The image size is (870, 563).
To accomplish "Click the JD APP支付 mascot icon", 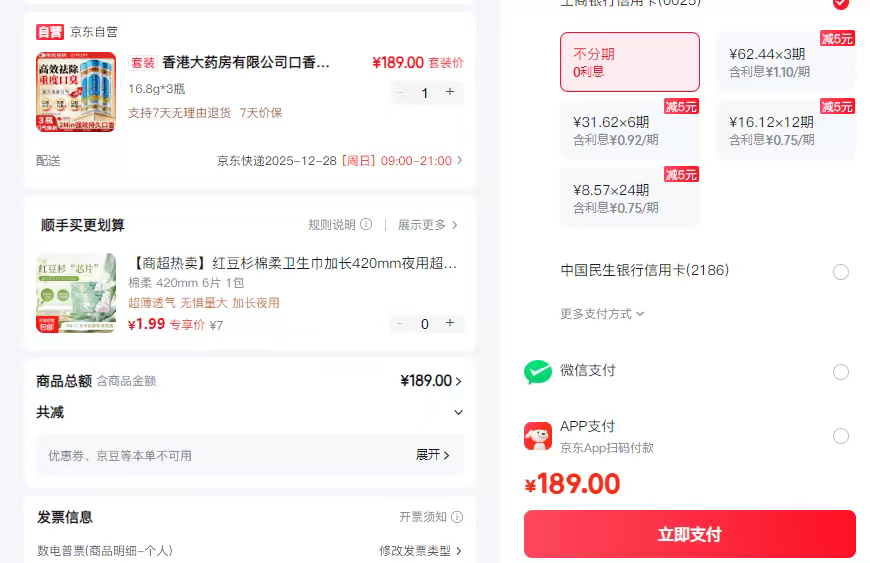I will pyautogui.click(x=538, y=436).
